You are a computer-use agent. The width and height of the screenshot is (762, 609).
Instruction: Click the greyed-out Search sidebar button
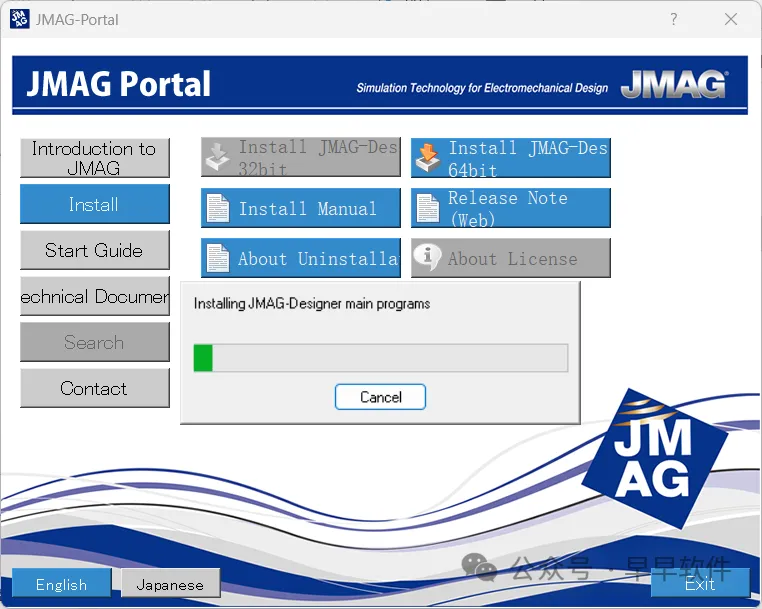coord(95,342)
